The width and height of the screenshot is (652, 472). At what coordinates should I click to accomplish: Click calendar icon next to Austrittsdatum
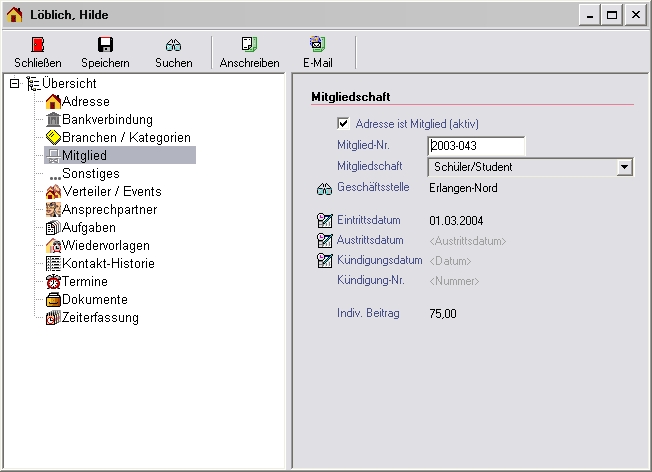[324, 241]
